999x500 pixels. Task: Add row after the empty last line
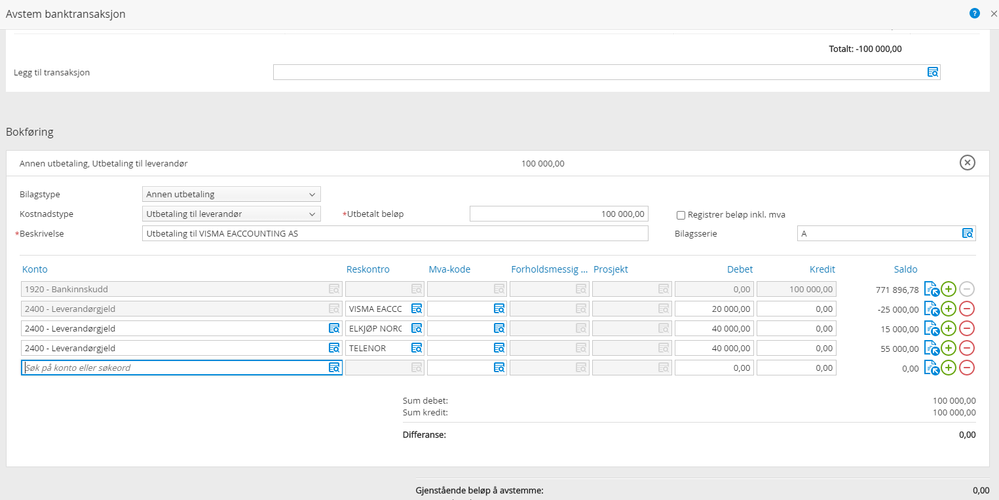coord(949,368)
